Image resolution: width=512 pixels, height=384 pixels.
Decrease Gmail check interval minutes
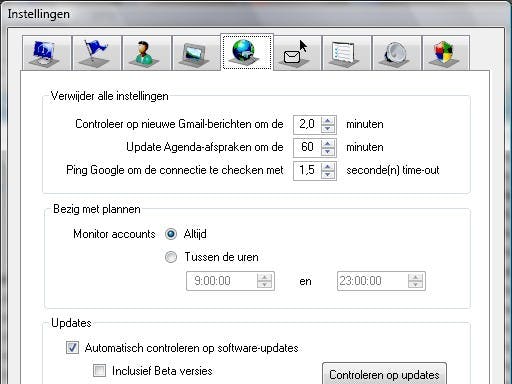pos(328,128)
